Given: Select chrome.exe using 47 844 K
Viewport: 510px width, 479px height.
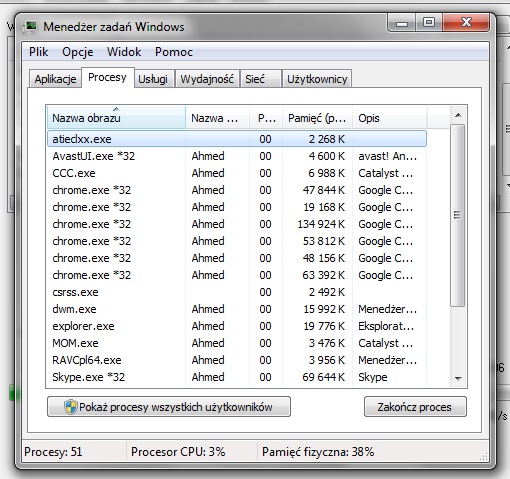Looking at the screenshot, I should pyautogui.click(x=237, y=190).
